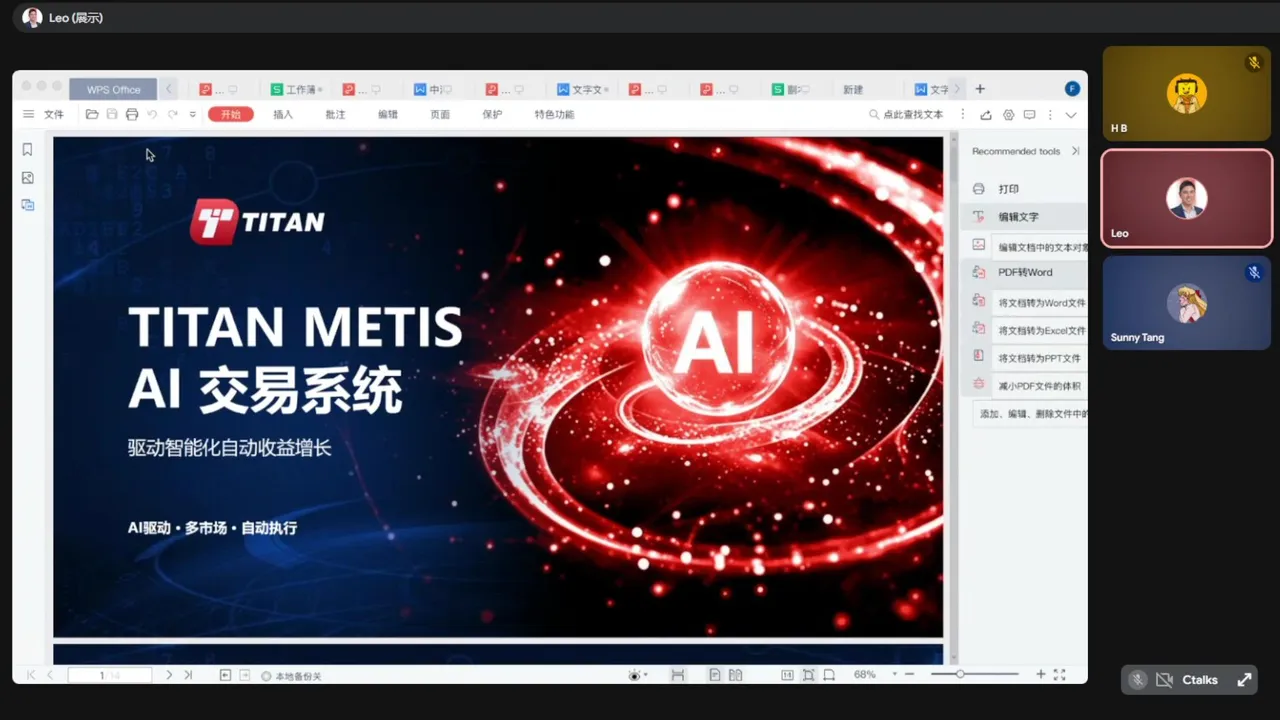Screen dimensions: 1280x720
Task: Collapse the Recommended tools panel
Action: point(1075,151)
